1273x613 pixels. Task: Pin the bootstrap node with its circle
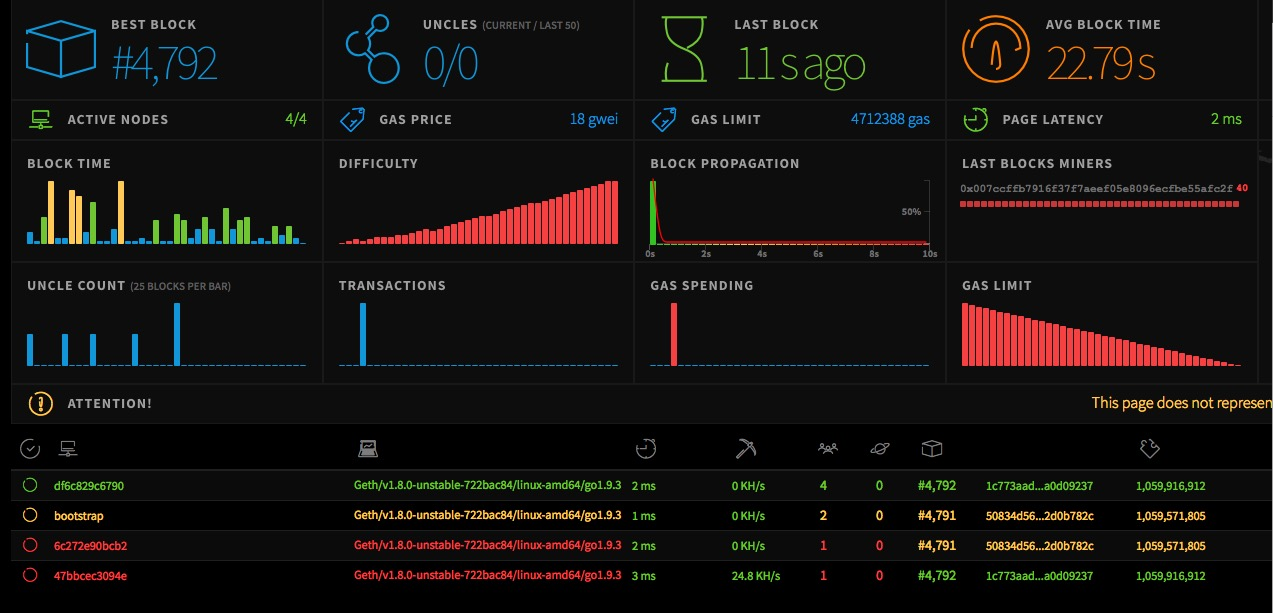30,515
